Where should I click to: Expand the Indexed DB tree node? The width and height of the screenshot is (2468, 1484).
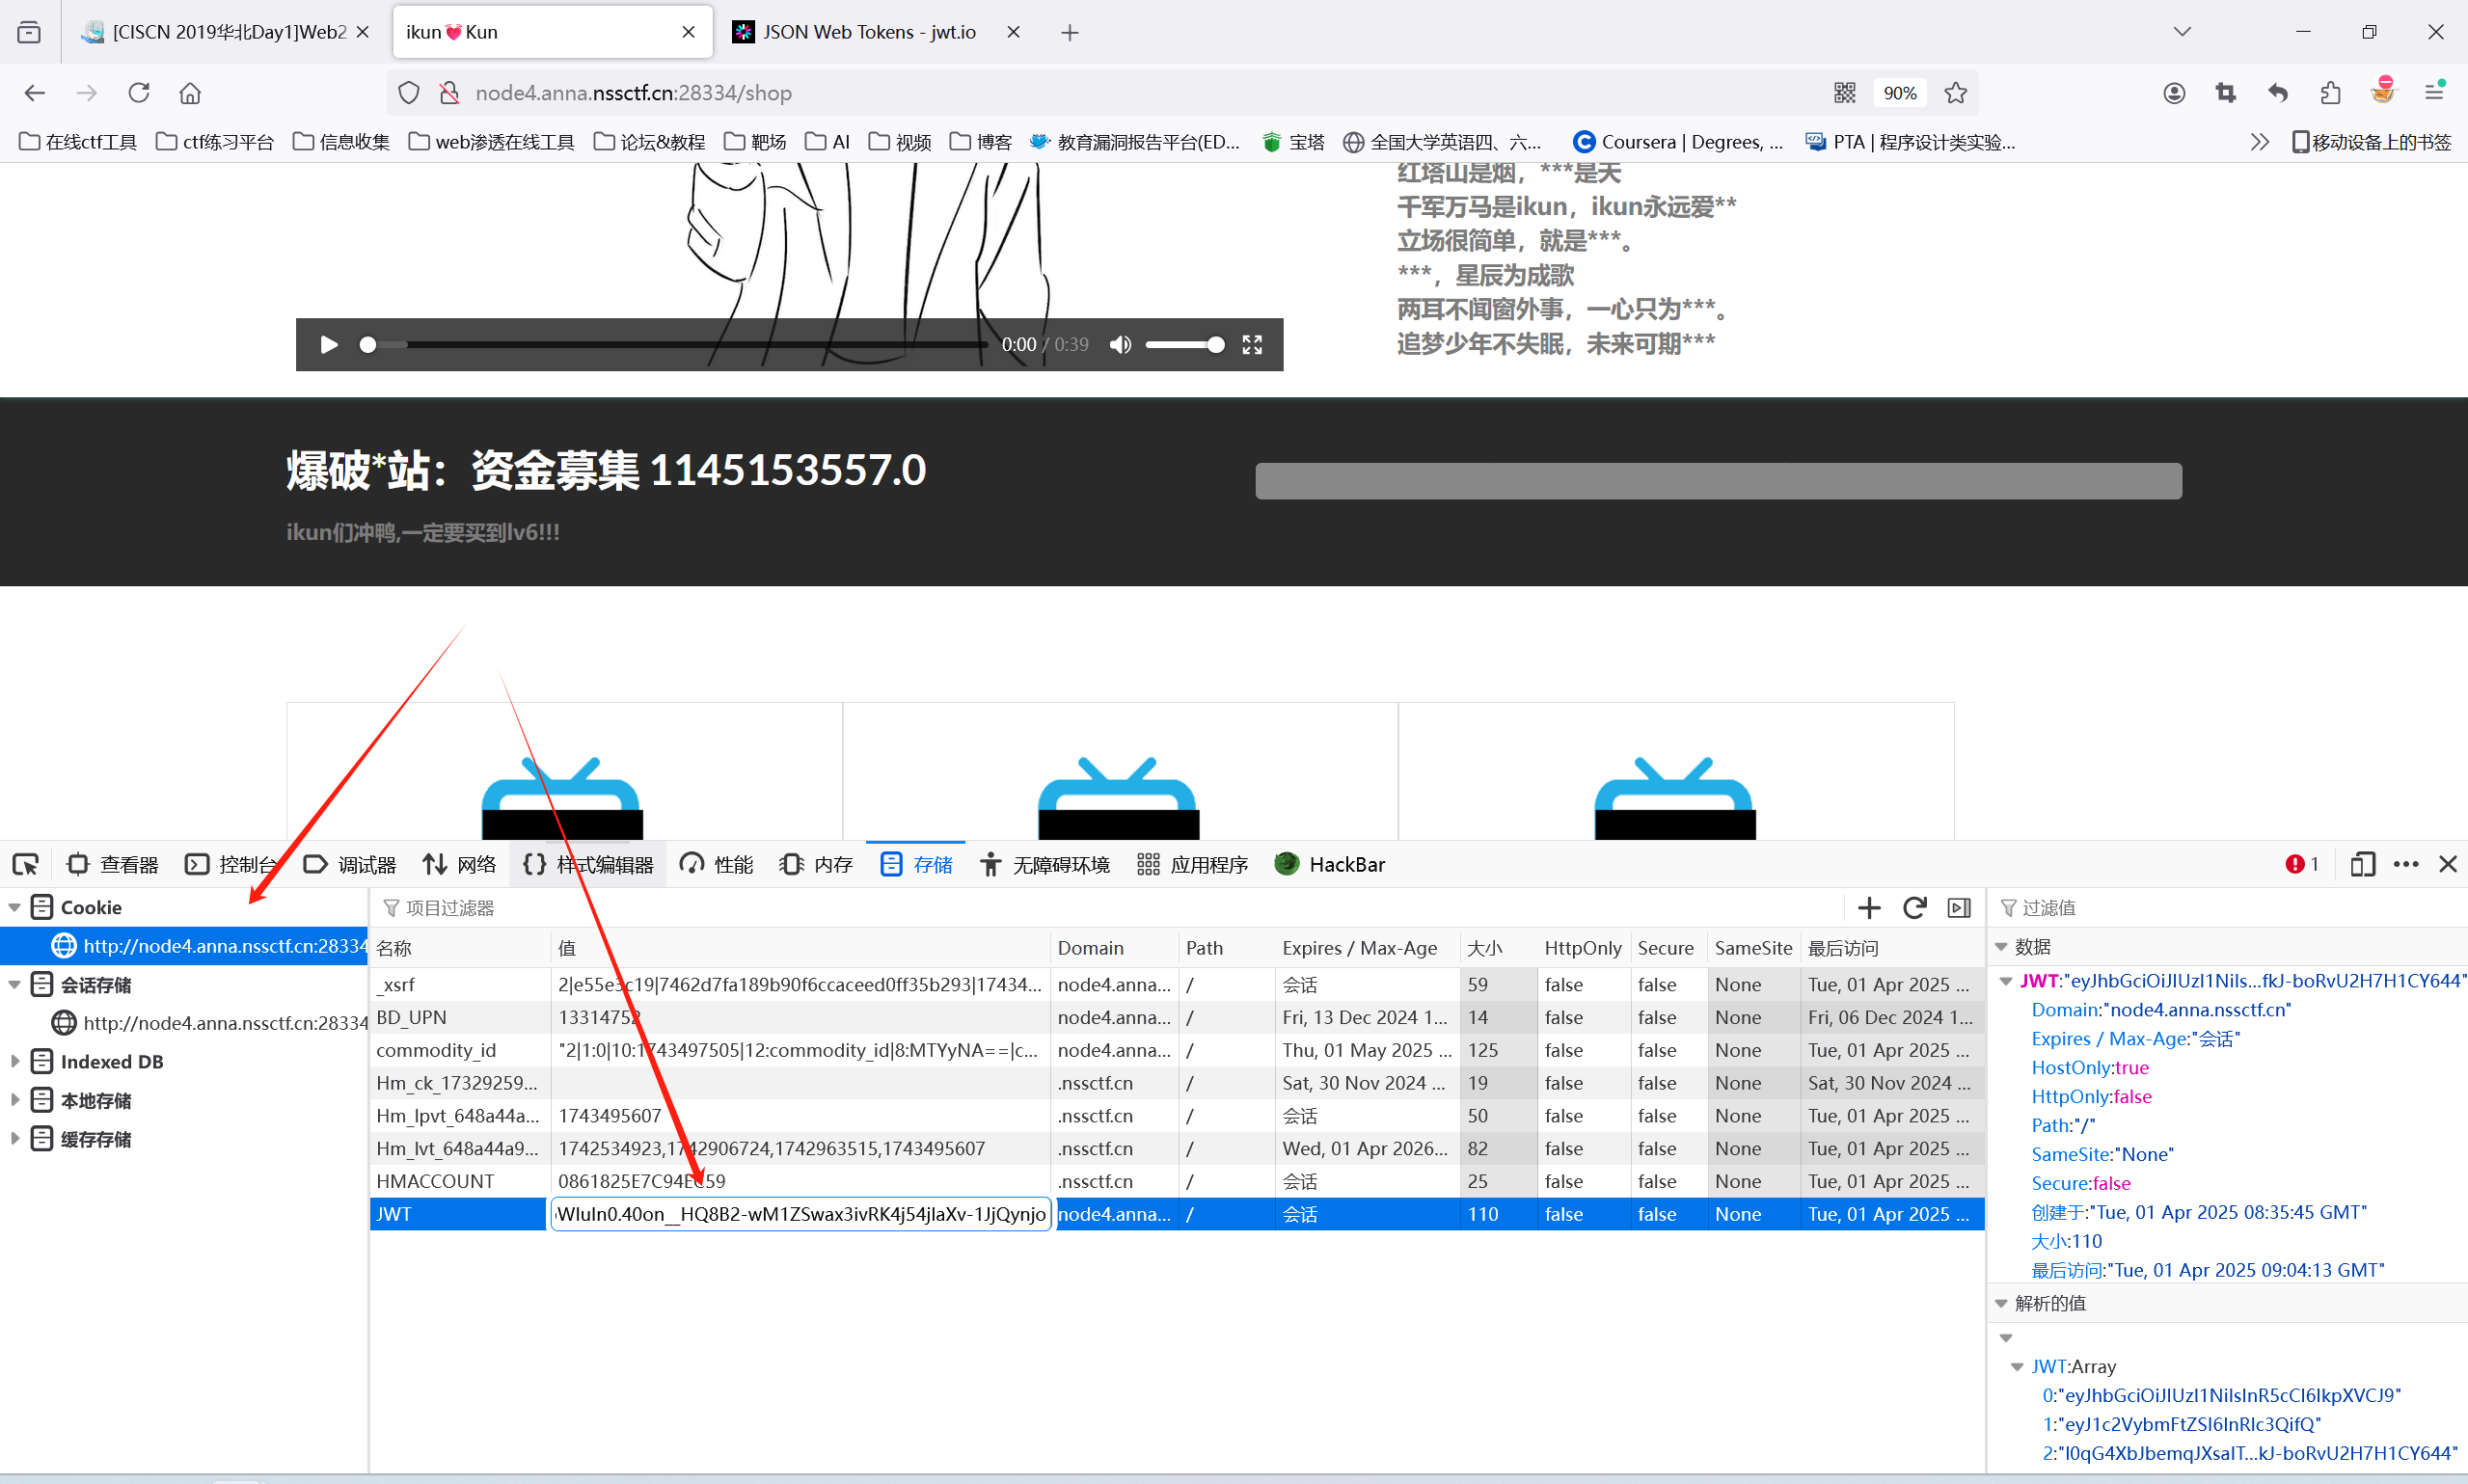[15, 1062]
